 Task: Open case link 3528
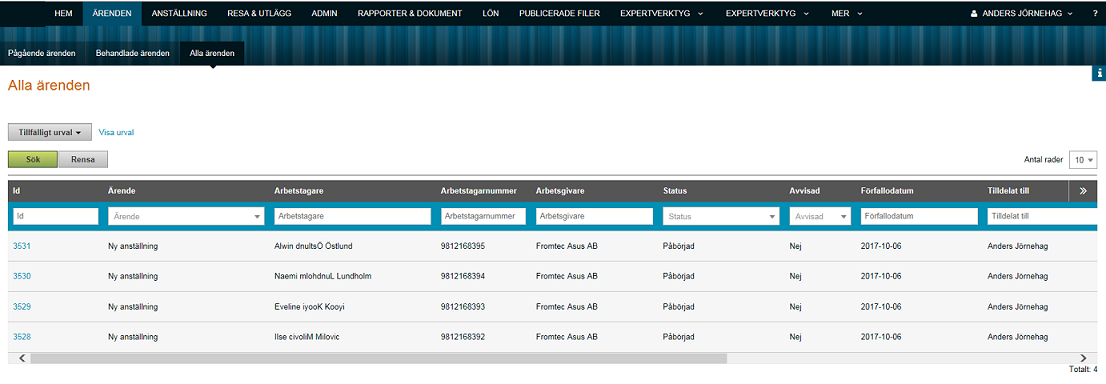(22, 337)
